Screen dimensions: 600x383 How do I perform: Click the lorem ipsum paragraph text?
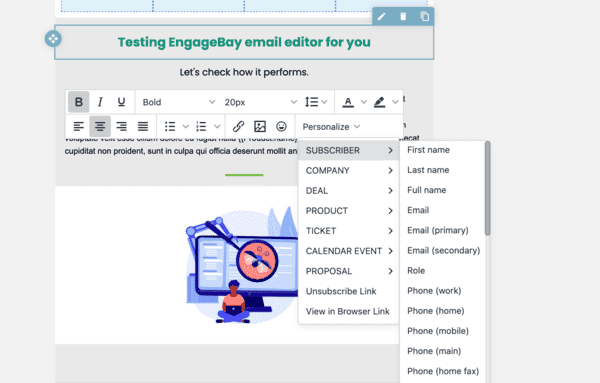point(181,151)
